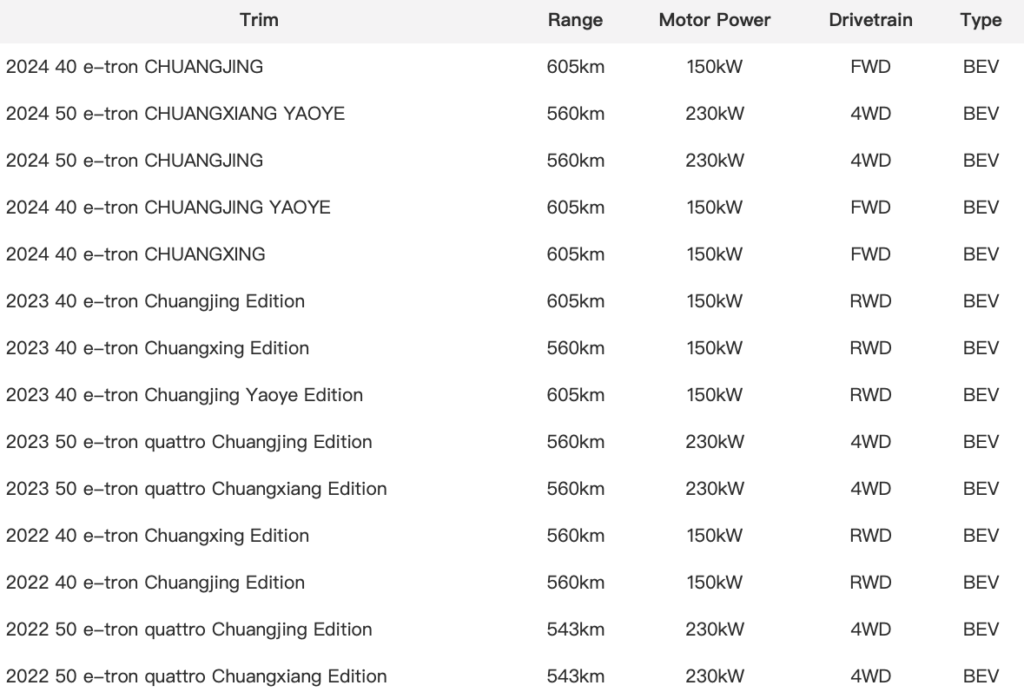Click the Drivetrain column header
Screen dimensions: 1024x692
(x=870, y=20)
